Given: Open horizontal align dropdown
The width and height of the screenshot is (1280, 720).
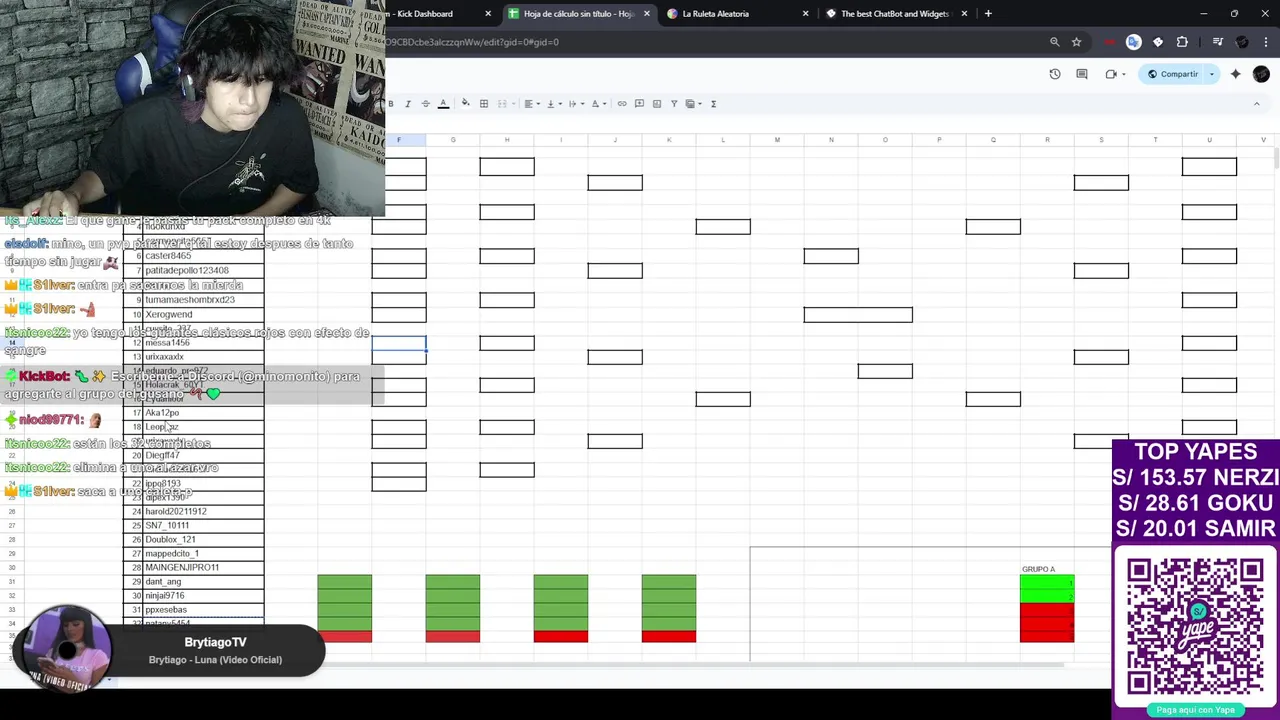Looking at the screenshot, I should [531, 104].
